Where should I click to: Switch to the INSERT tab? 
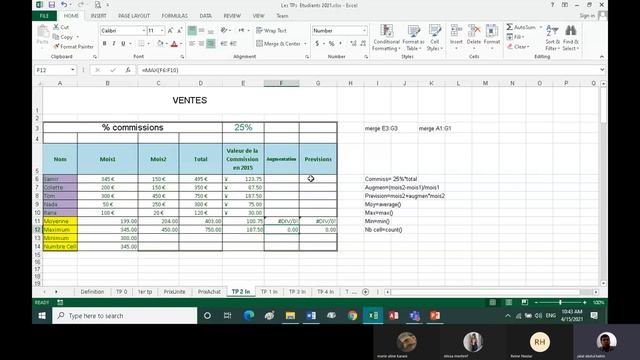pyautogui.click(x=98, y=16)
